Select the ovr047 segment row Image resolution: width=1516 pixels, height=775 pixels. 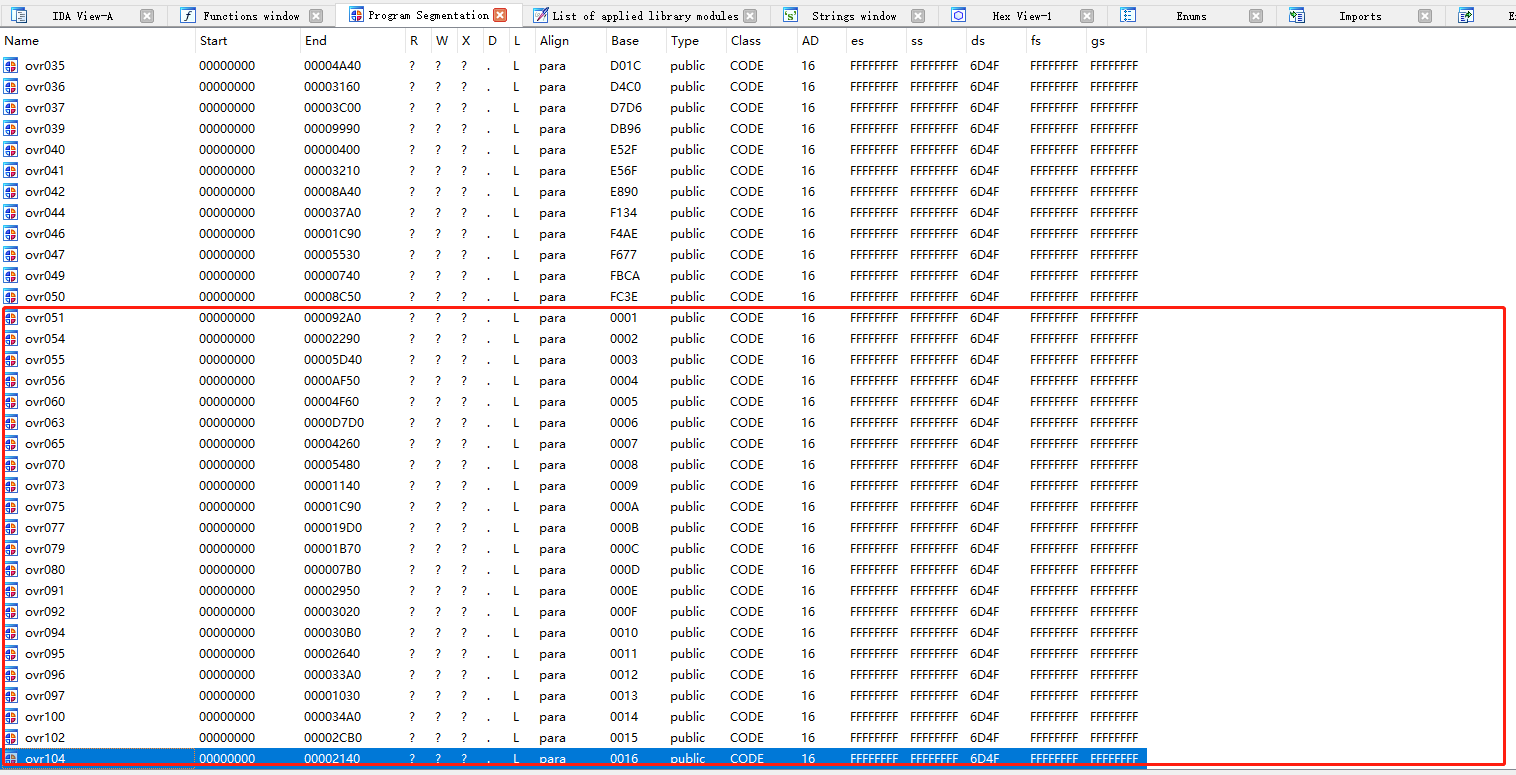tap(573, 255)
